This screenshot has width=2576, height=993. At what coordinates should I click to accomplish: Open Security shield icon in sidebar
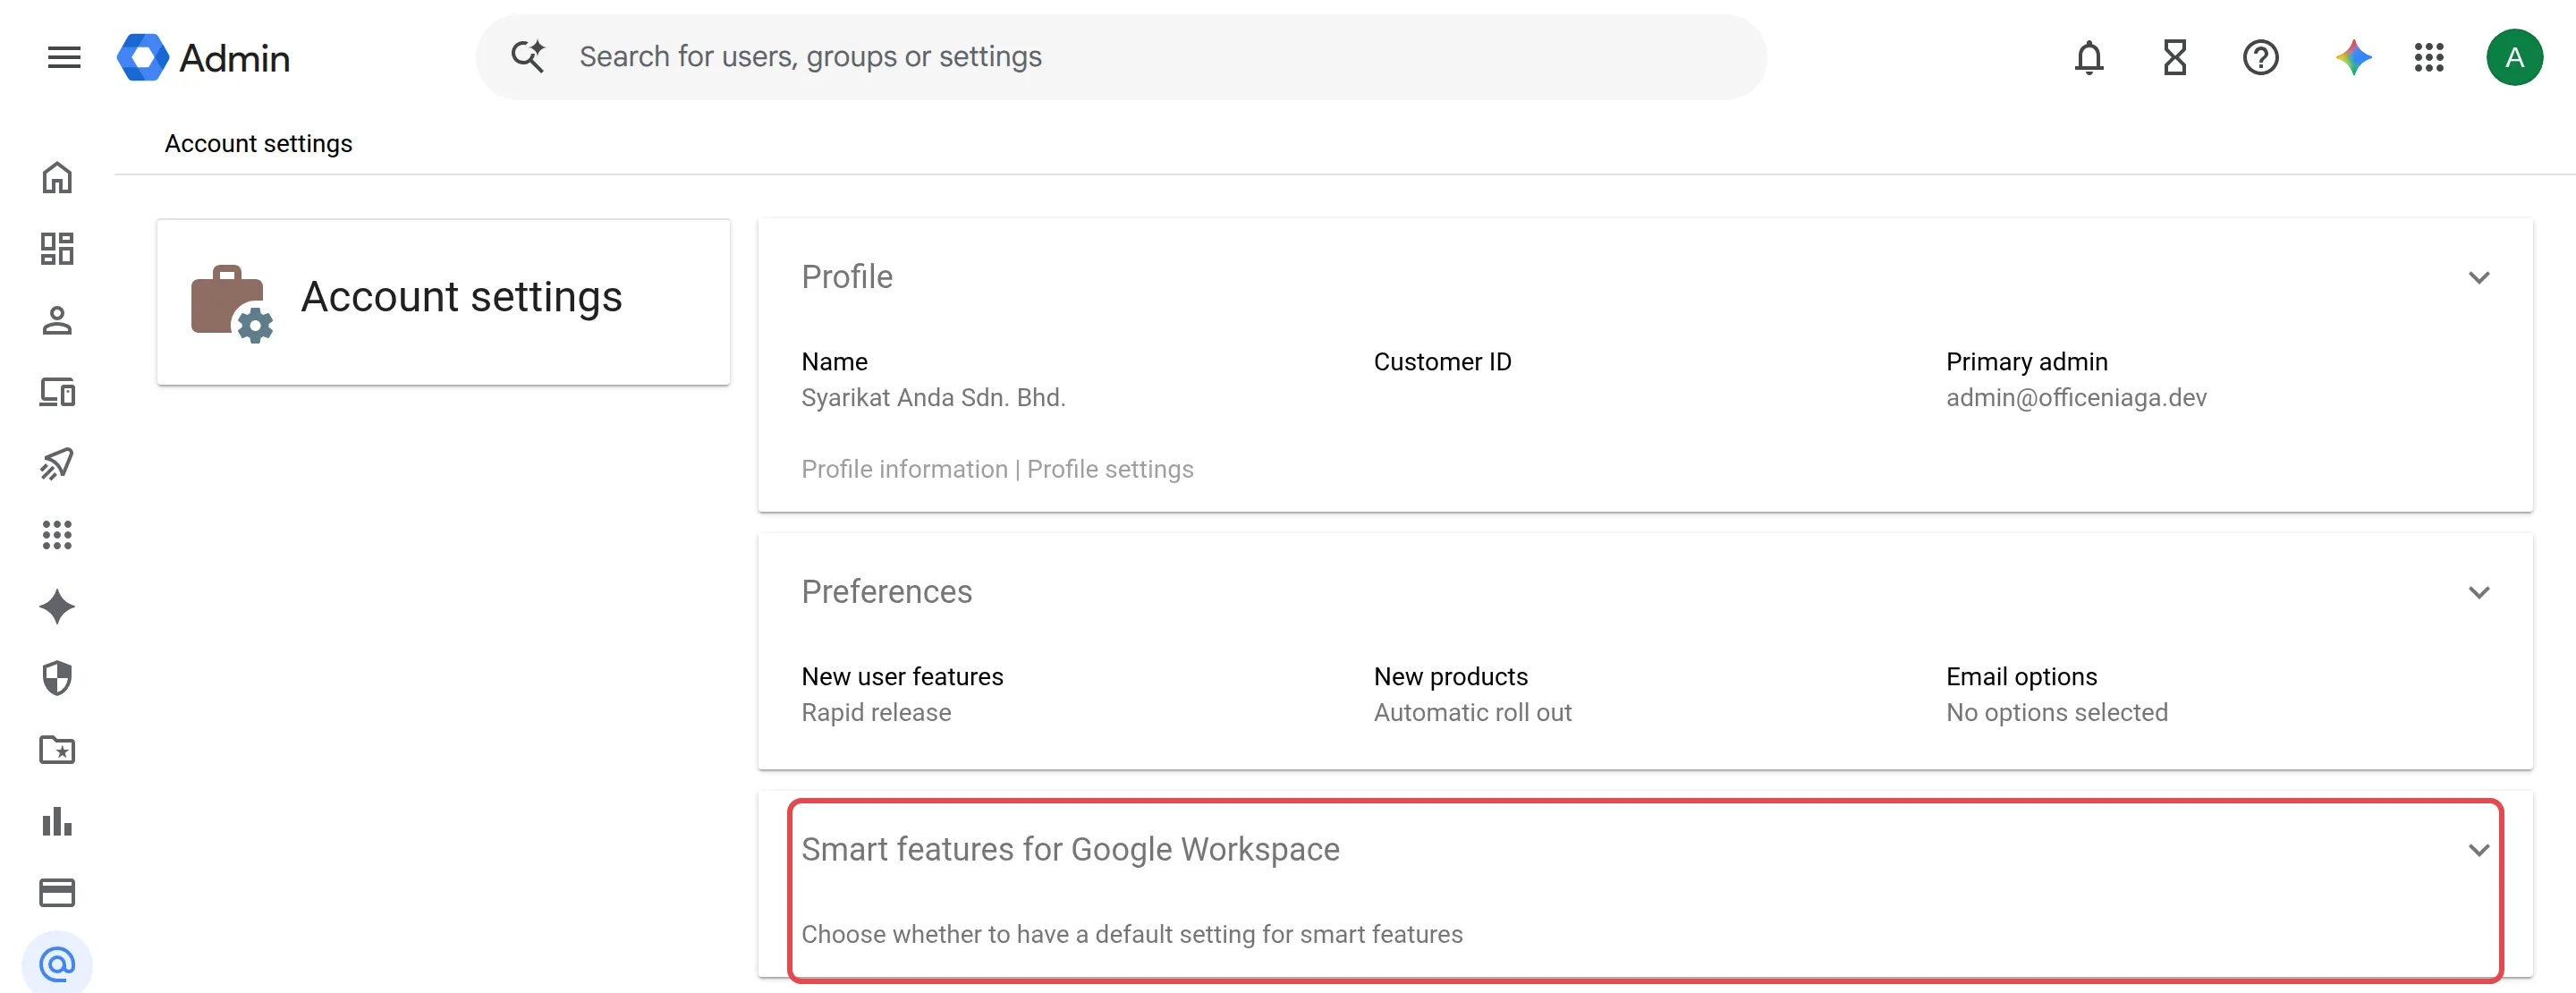57,678
